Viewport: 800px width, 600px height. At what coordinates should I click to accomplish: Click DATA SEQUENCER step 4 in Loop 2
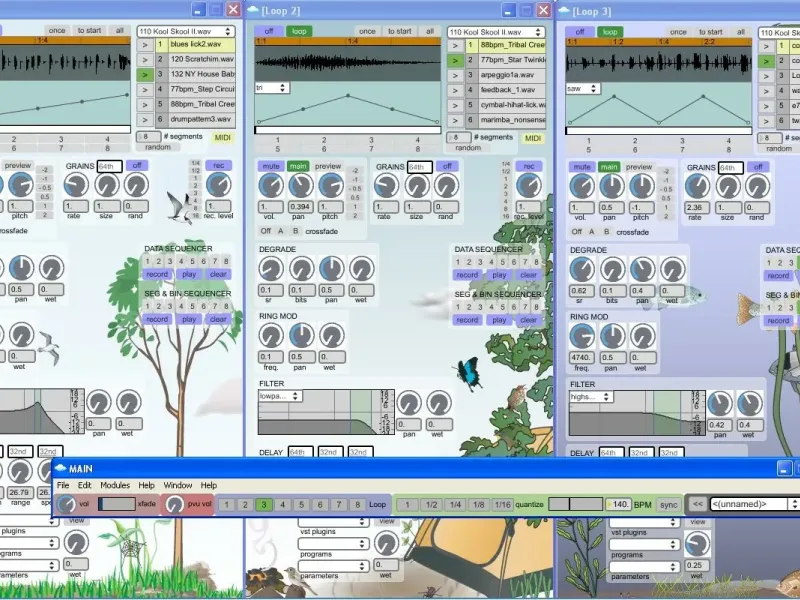pyautogui.click(x=491, y=262)
